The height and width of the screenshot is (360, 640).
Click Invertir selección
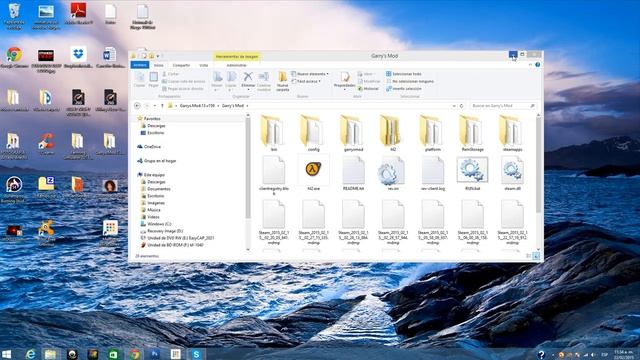click(404, 89)
